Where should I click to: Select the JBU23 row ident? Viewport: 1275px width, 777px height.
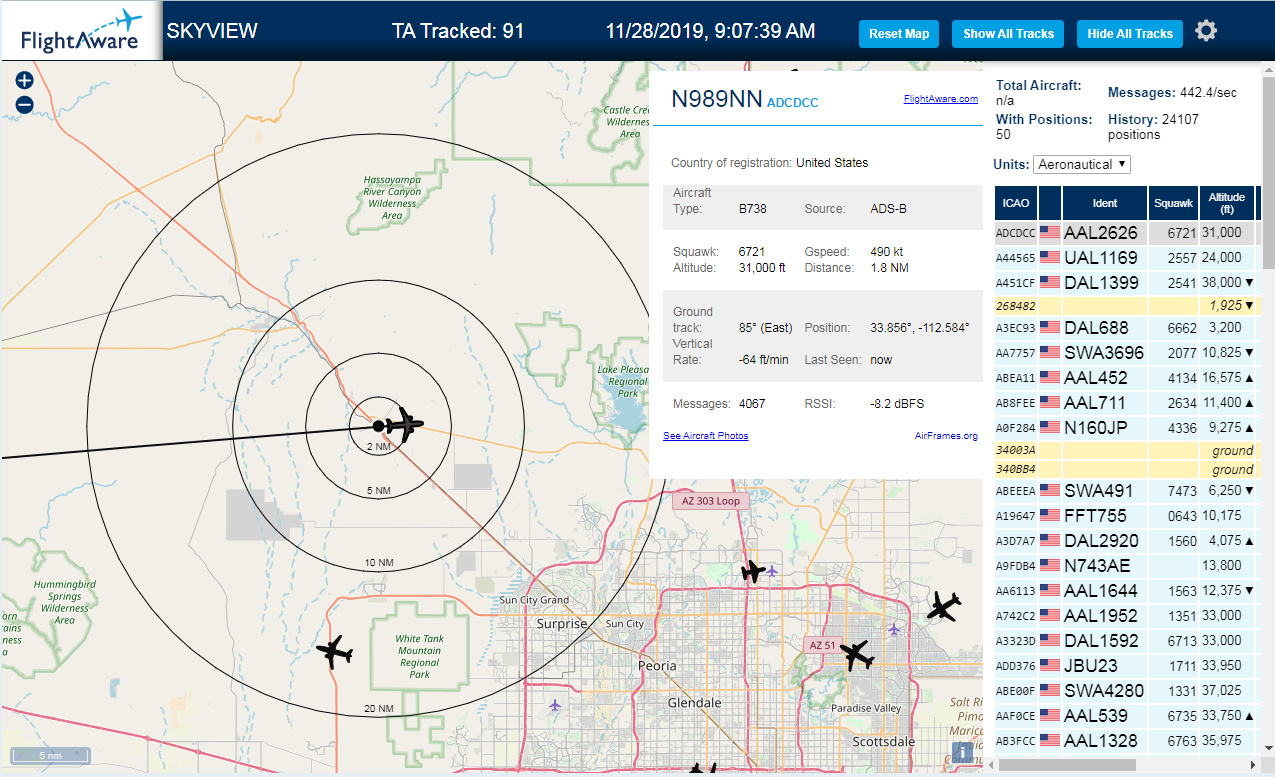pyautogui.click(x=1091, y=666)
